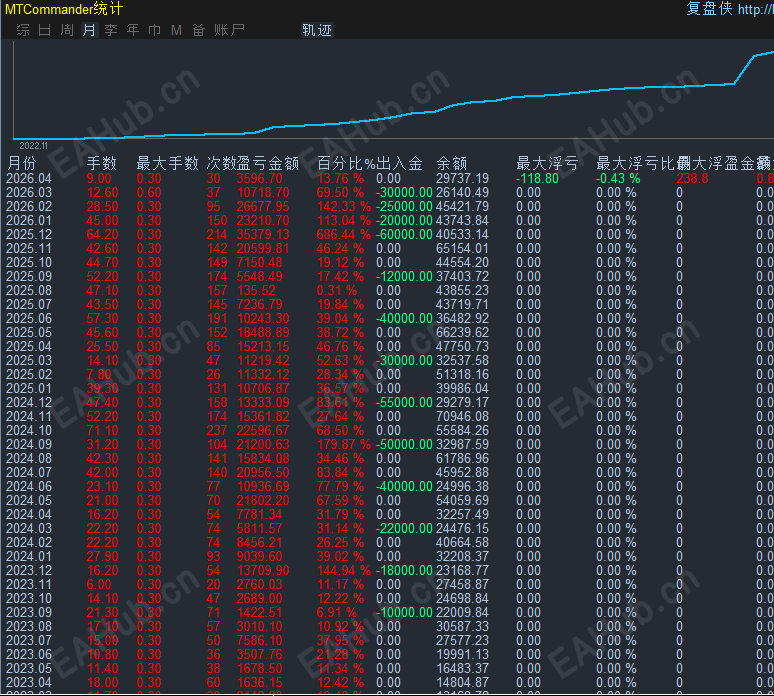This screenshot has height=696, width=774.
Task: Click balance value 14804.87
Action: [x=462, y=682]
